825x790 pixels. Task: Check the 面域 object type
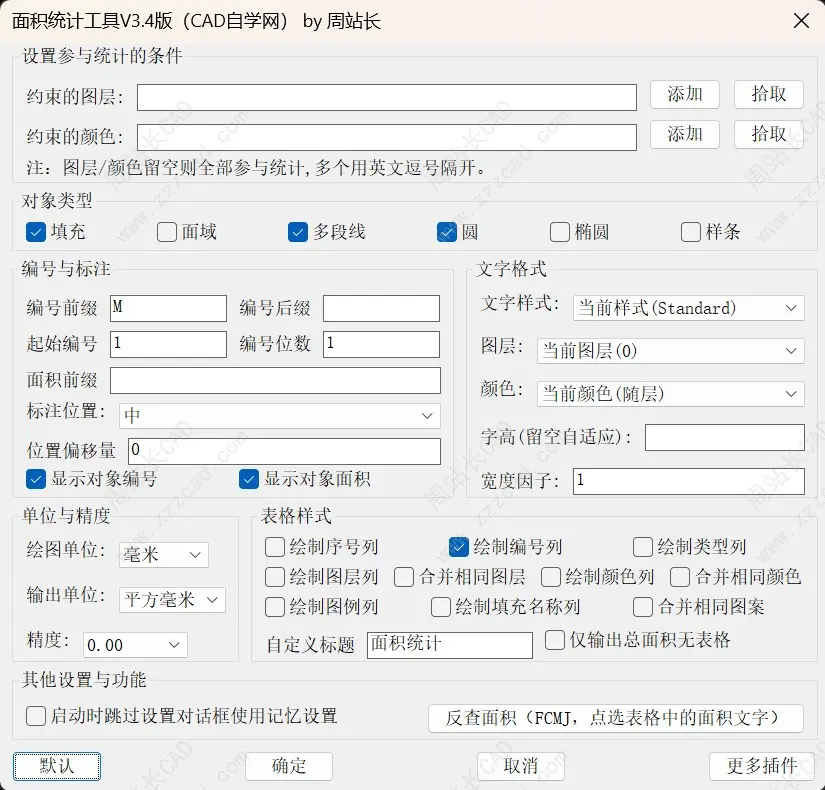167,232
